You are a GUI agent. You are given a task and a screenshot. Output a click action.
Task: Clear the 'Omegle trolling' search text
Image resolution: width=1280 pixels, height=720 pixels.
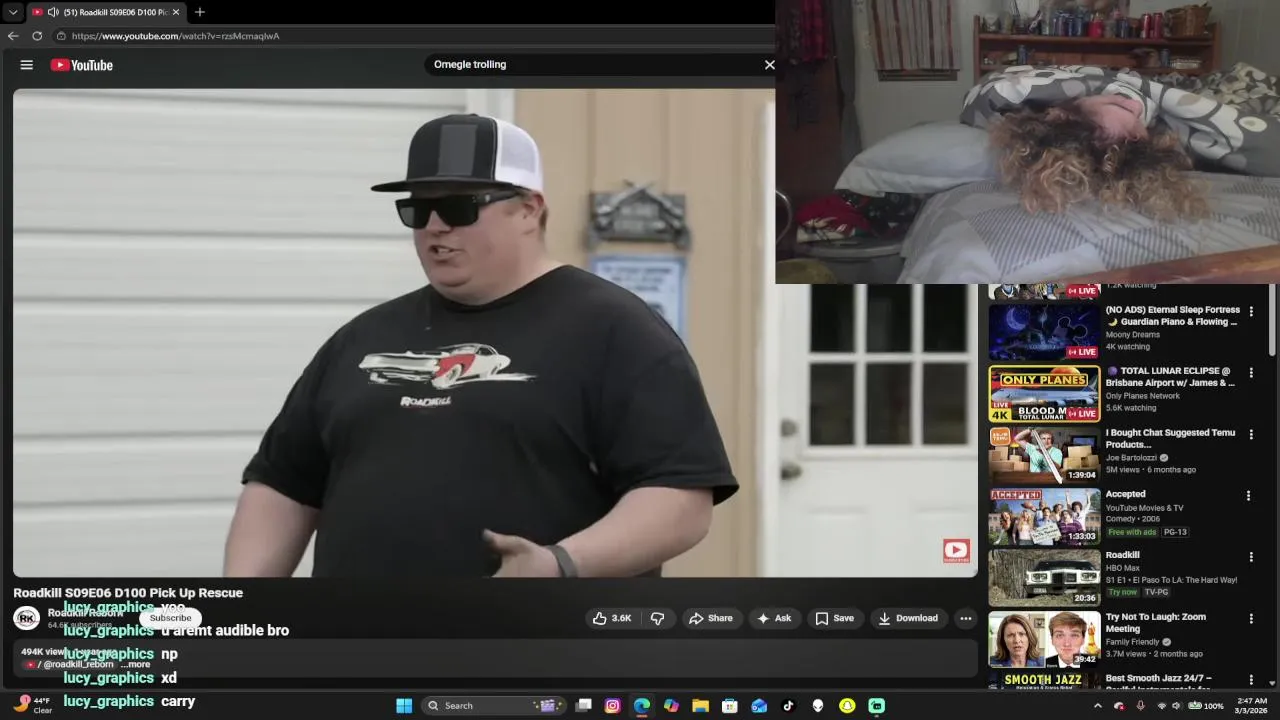click(769, 64)
